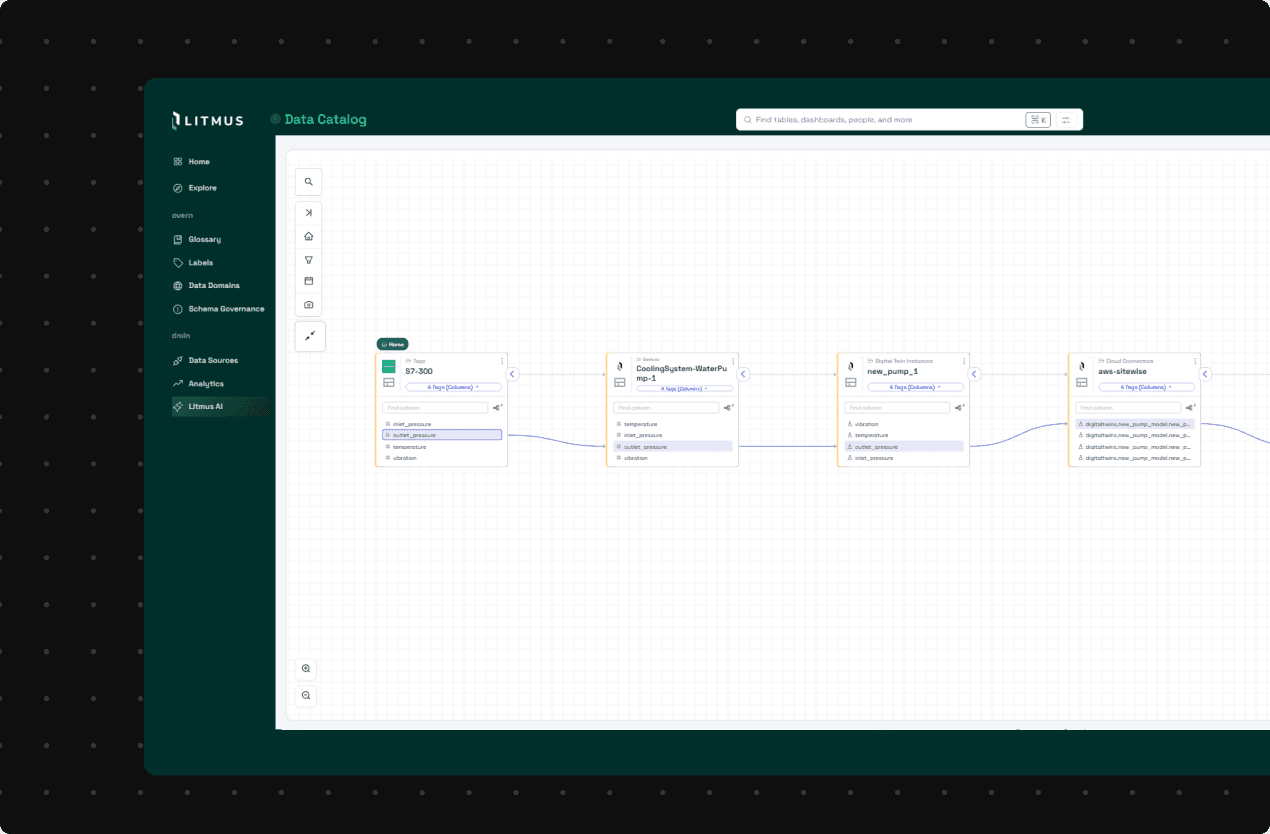
Task: Navigate to Schema Governance in the sidebar
Action: [221, 308]
